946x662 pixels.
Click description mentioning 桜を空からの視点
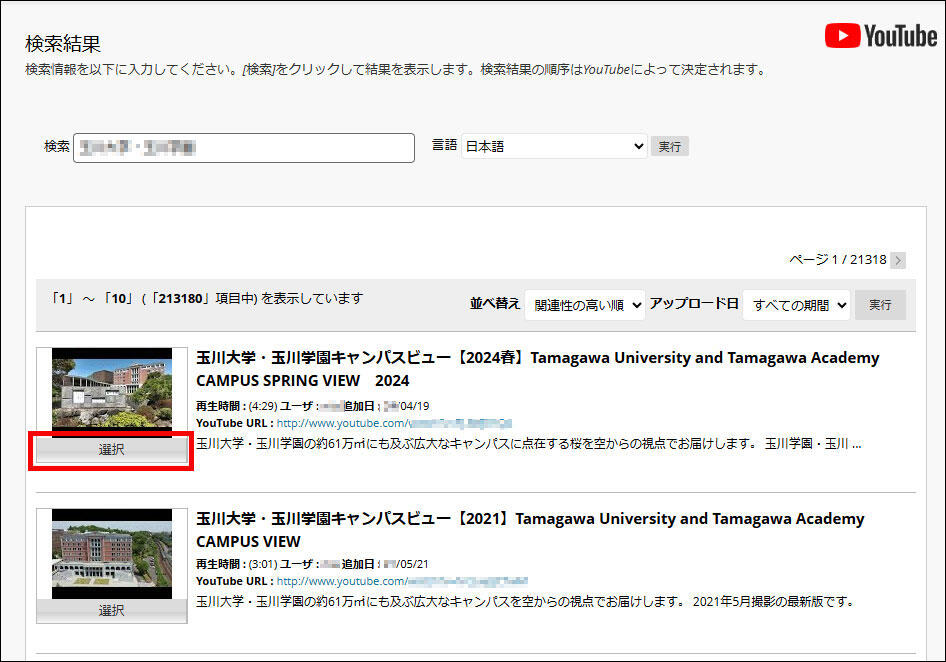(x=529, y=444)
